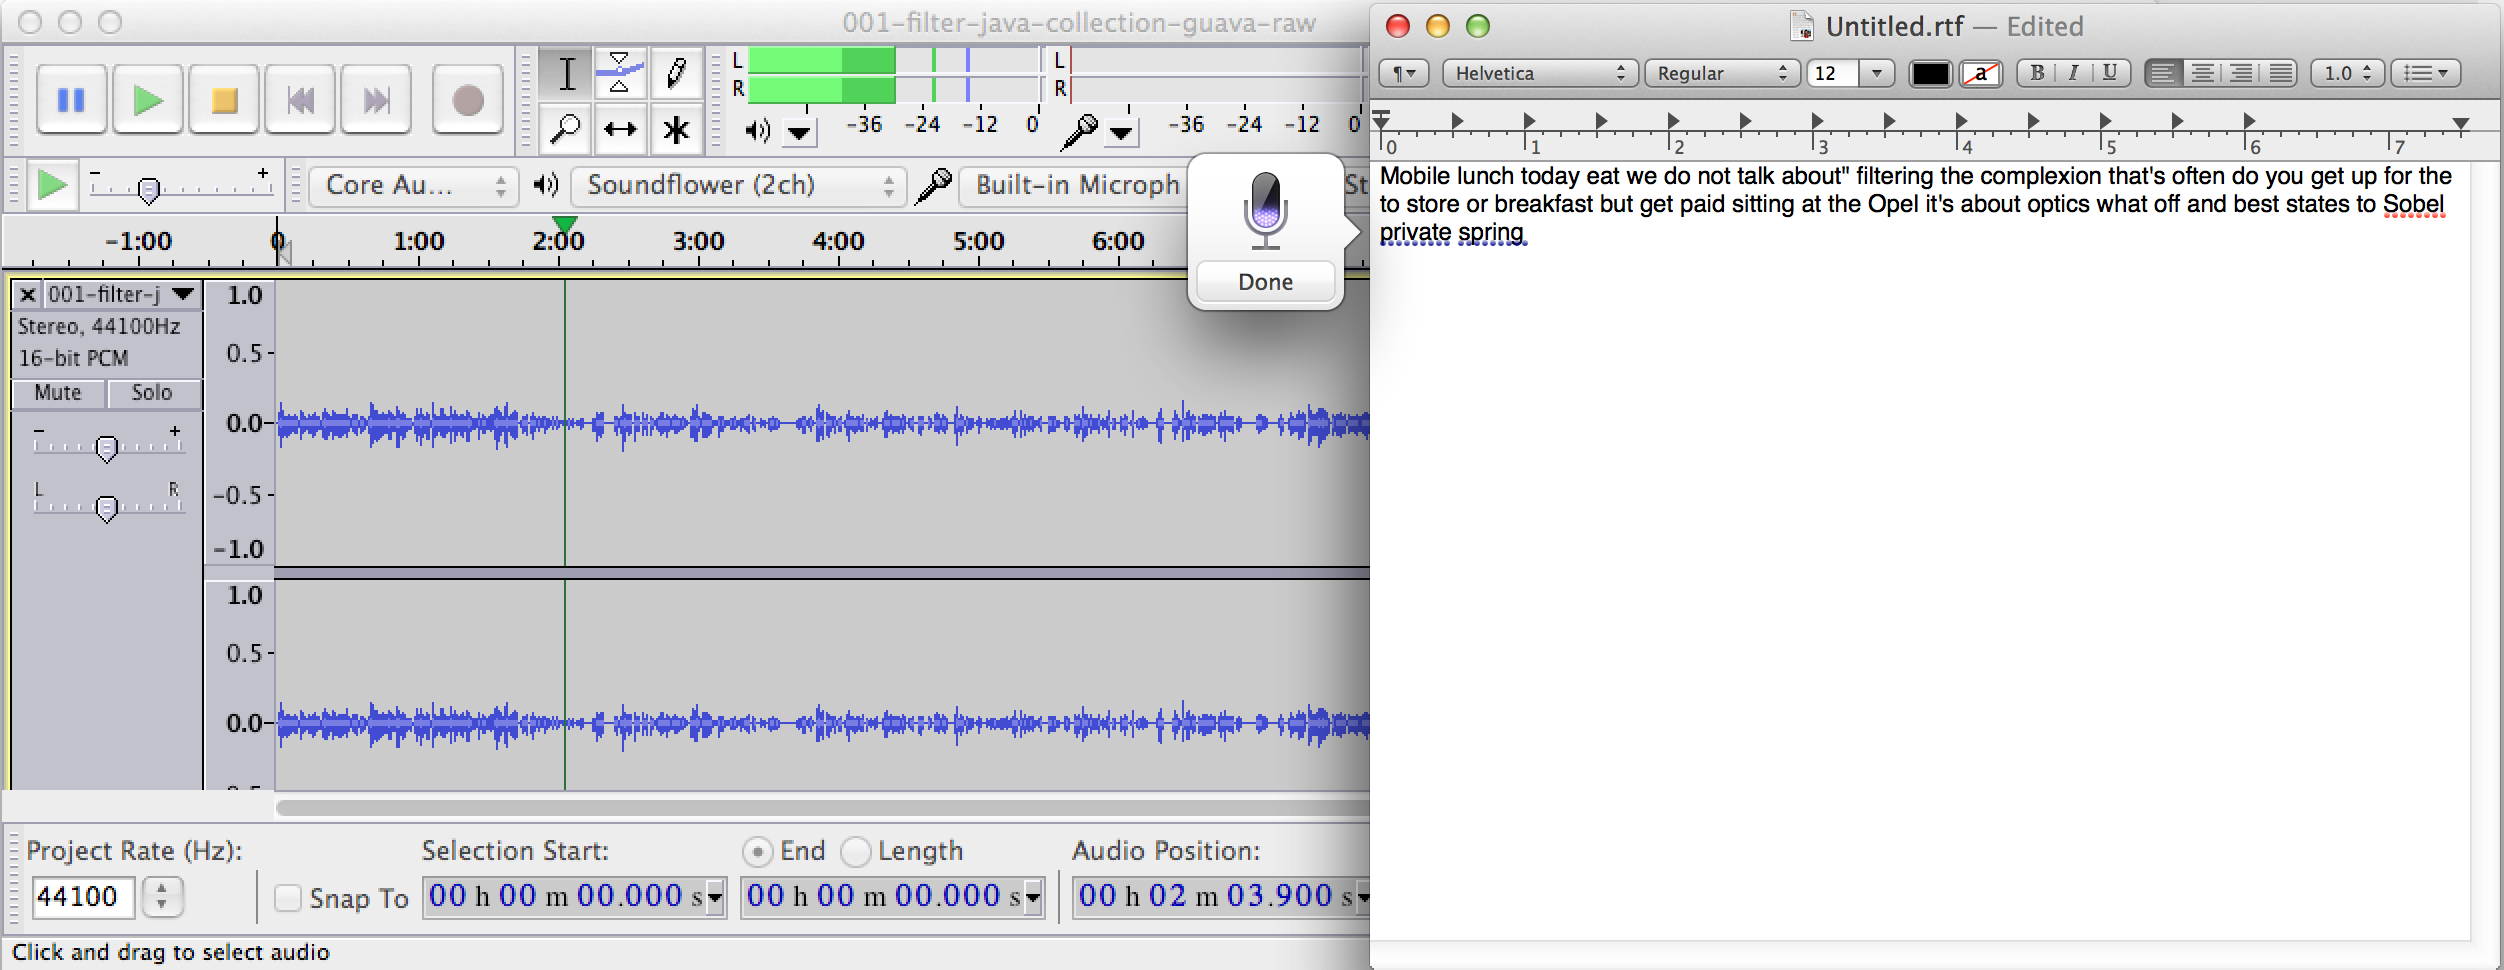2504x970 pixels.
Task: Click the font size field showing 12
Action: [1832, 73]
